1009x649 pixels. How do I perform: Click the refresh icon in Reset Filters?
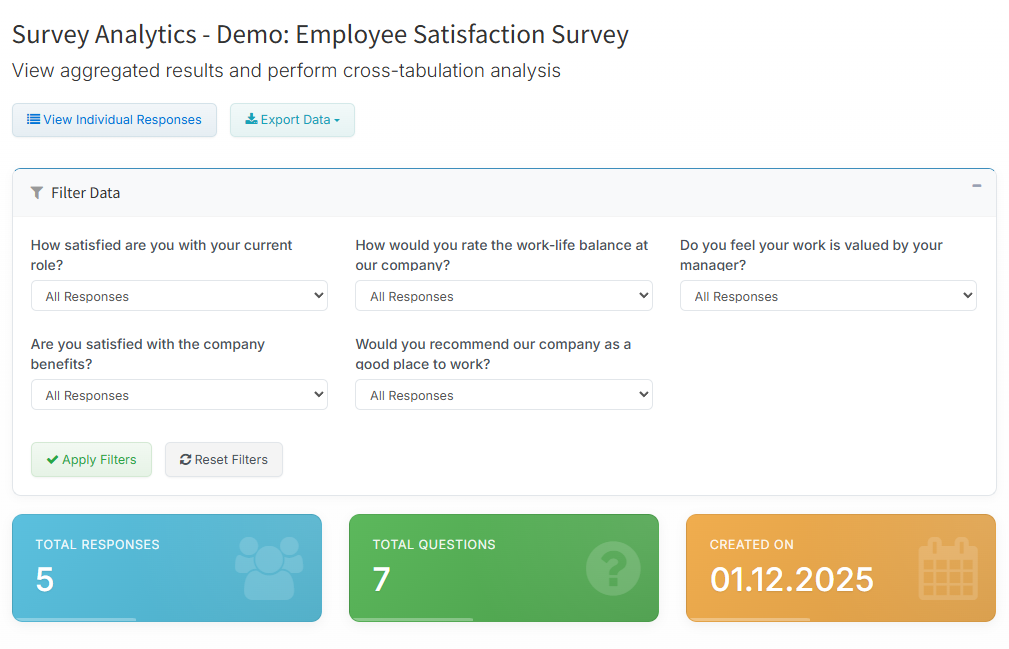(185, 460)
